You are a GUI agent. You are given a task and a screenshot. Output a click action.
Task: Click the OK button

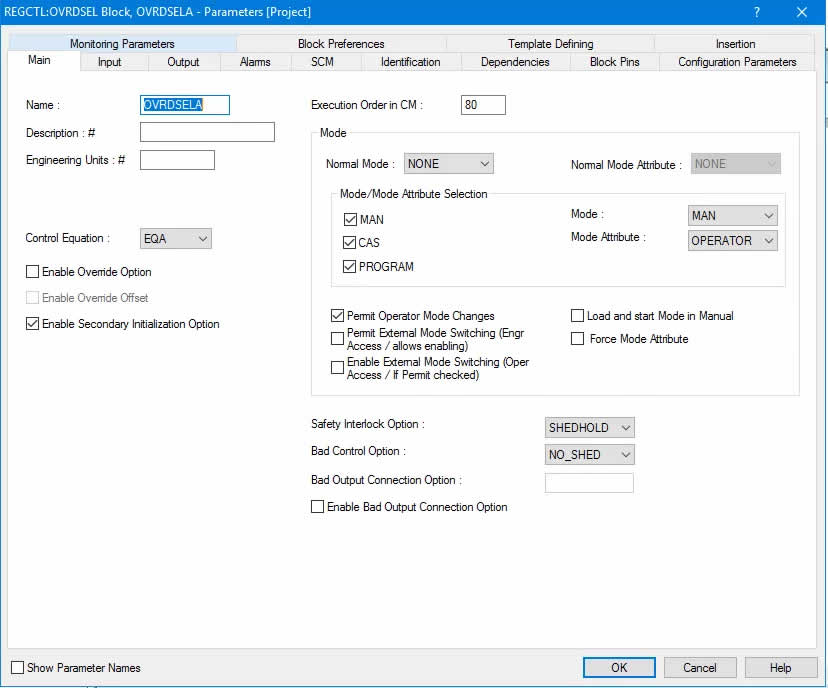click(x=619, y=667)
